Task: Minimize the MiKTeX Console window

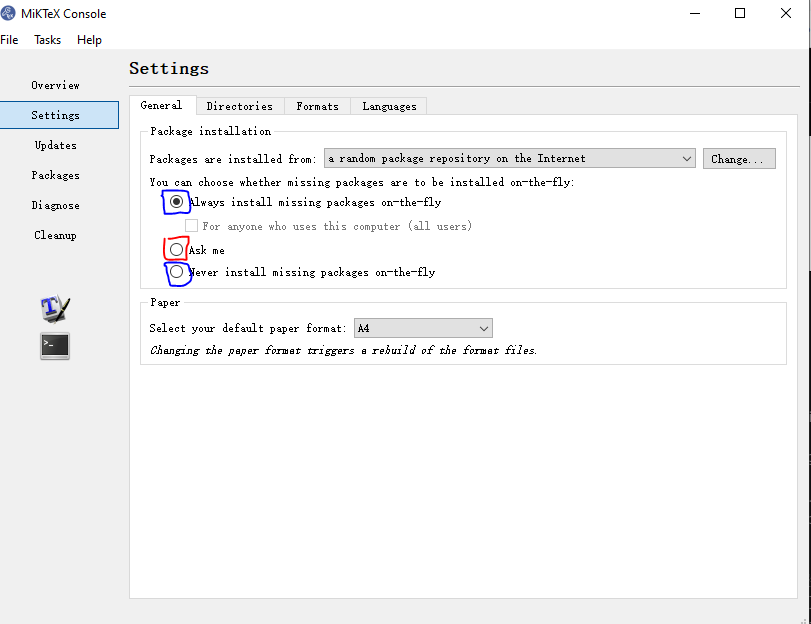Action: (695, 13)
